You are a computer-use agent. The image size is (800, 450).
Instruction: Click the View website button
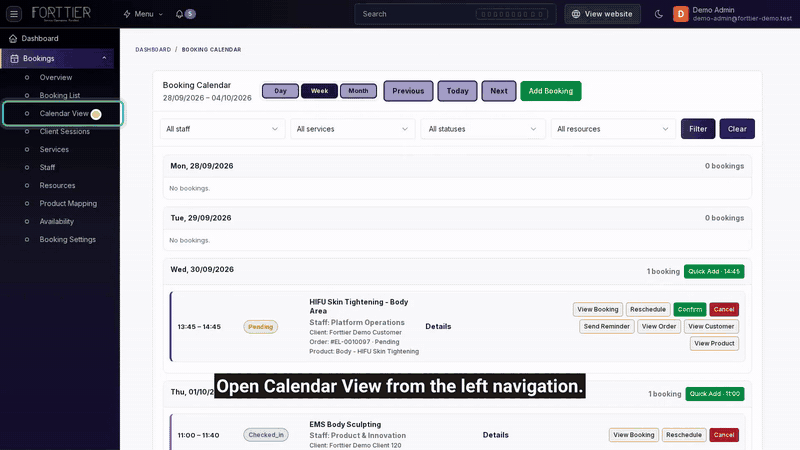602,14
